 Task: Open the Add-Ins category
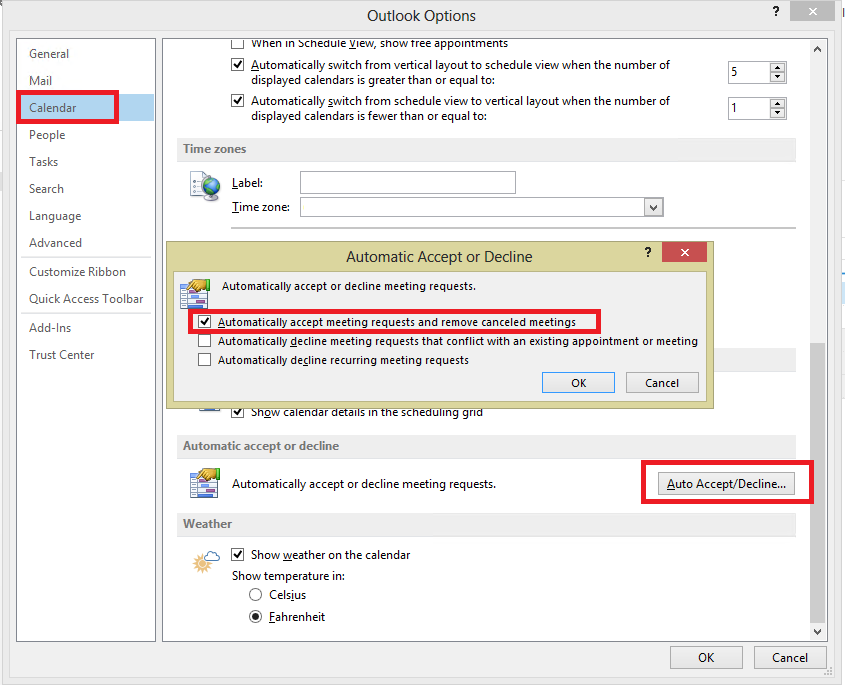50,328
